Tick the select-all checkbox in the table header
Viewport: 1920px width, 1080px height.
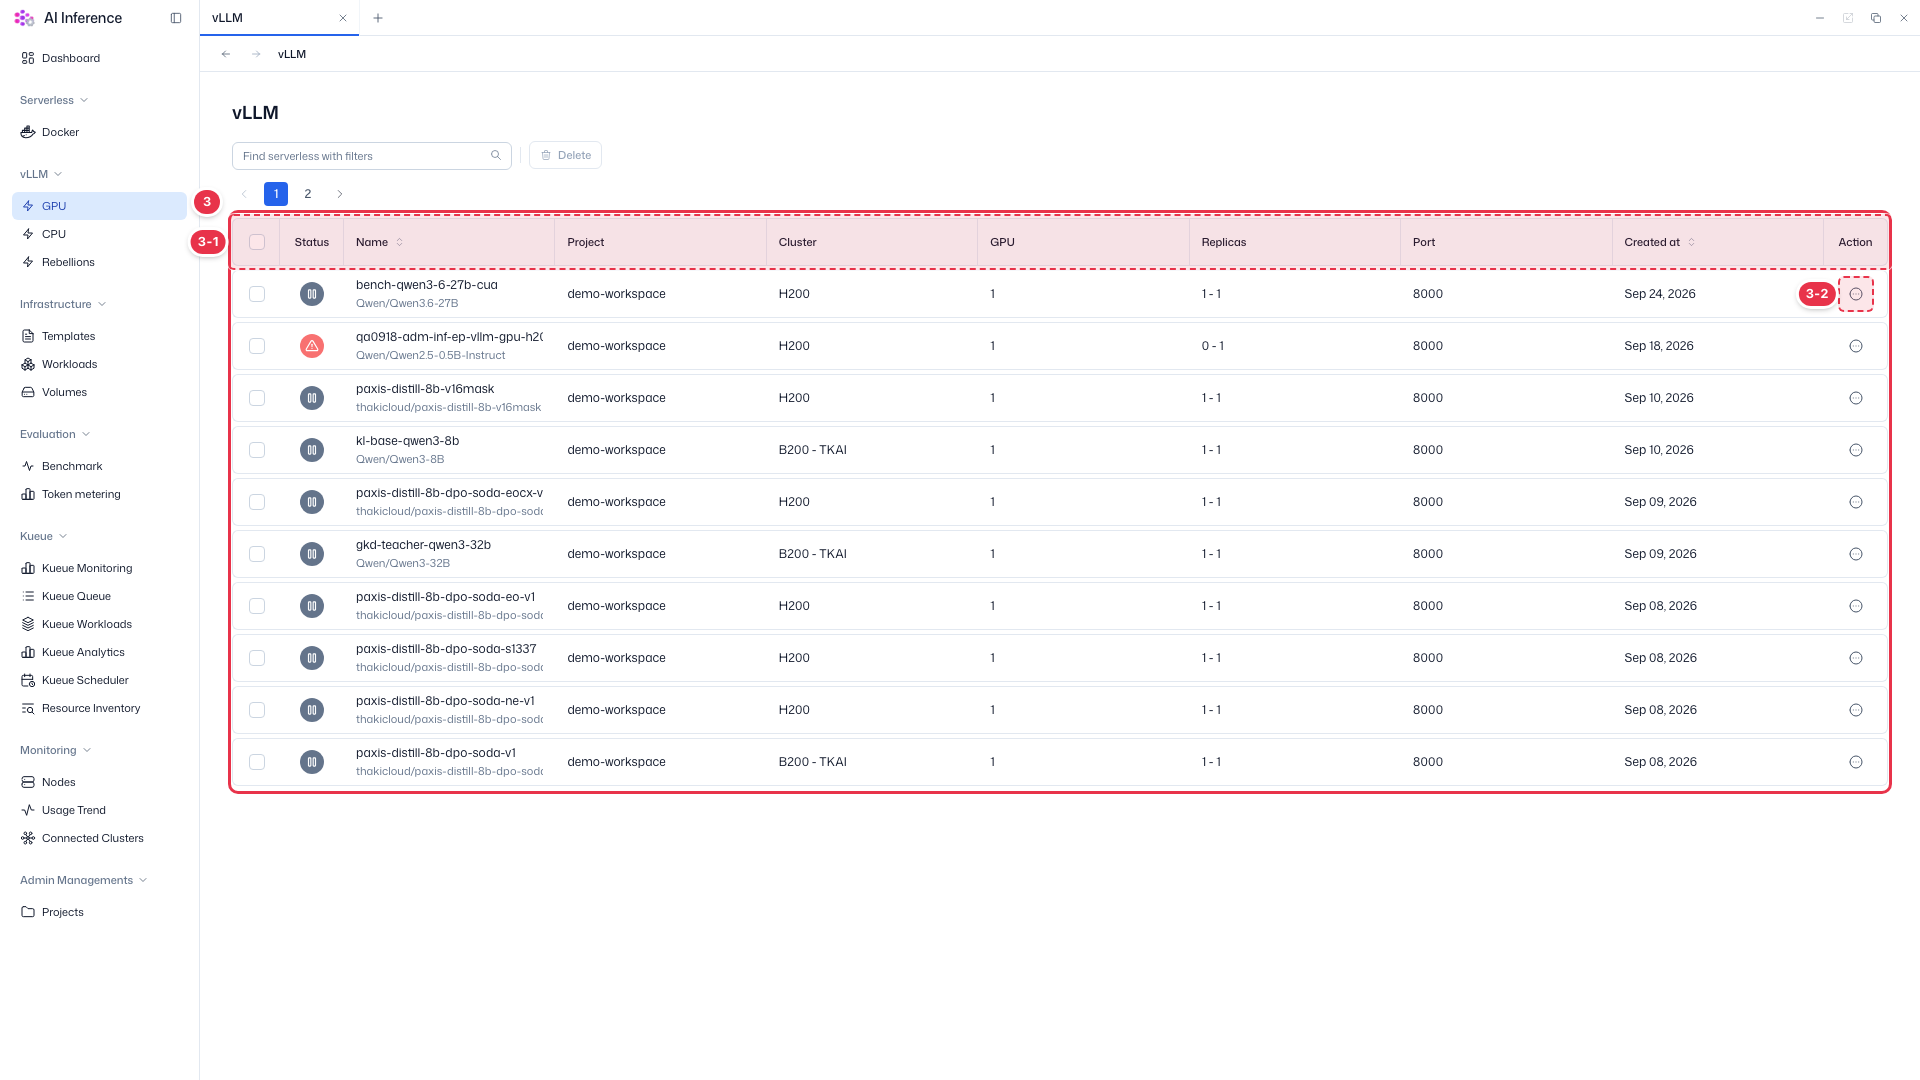[257, 242]
